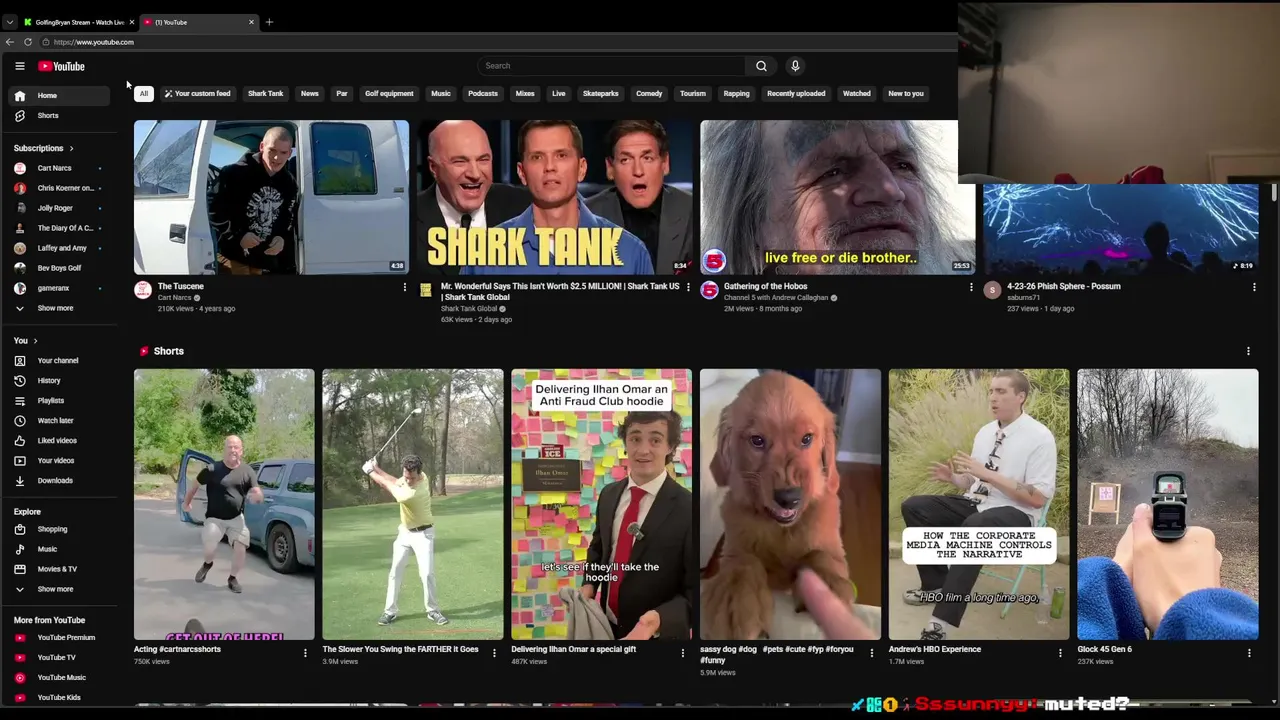Image resolution: width=1280 pixels, height=720 pixels.
Task: Open the YouTube hamburger guide menu
Action: pos(19,66)
